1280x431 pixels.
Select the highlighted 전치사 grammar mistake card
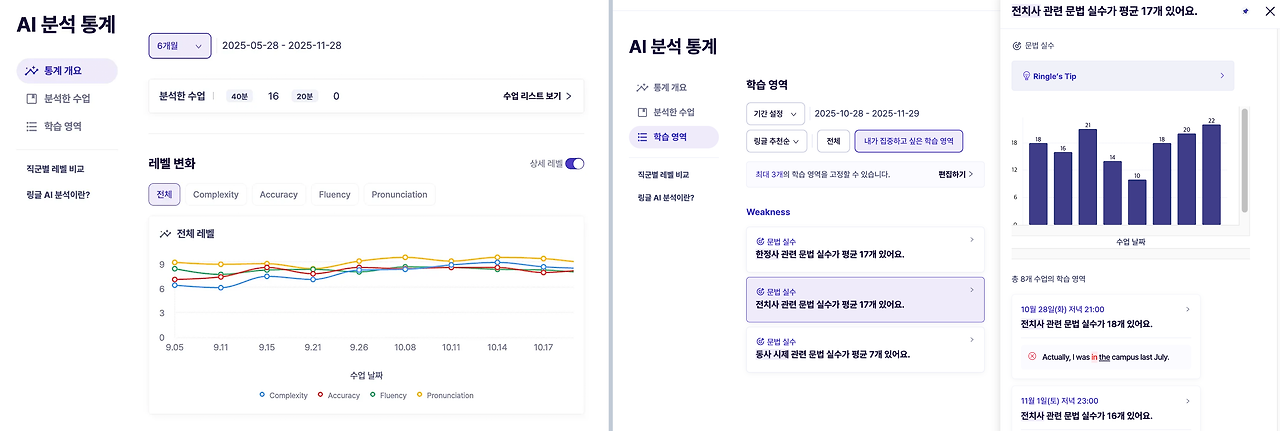(865, 299)
